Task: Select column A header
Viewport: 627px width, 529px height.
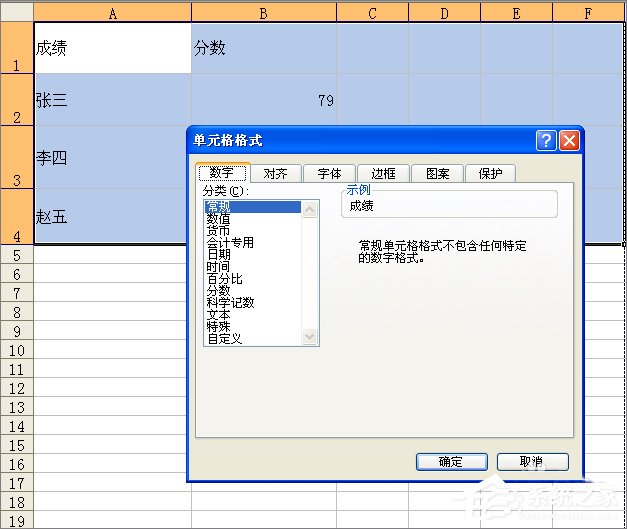Action: pyautogui.click(x=112, y=13)
